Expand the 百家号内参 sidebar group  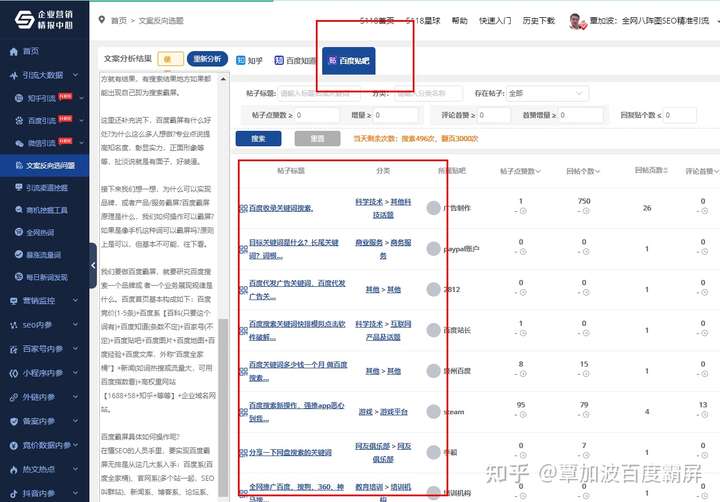click(76, 349)
